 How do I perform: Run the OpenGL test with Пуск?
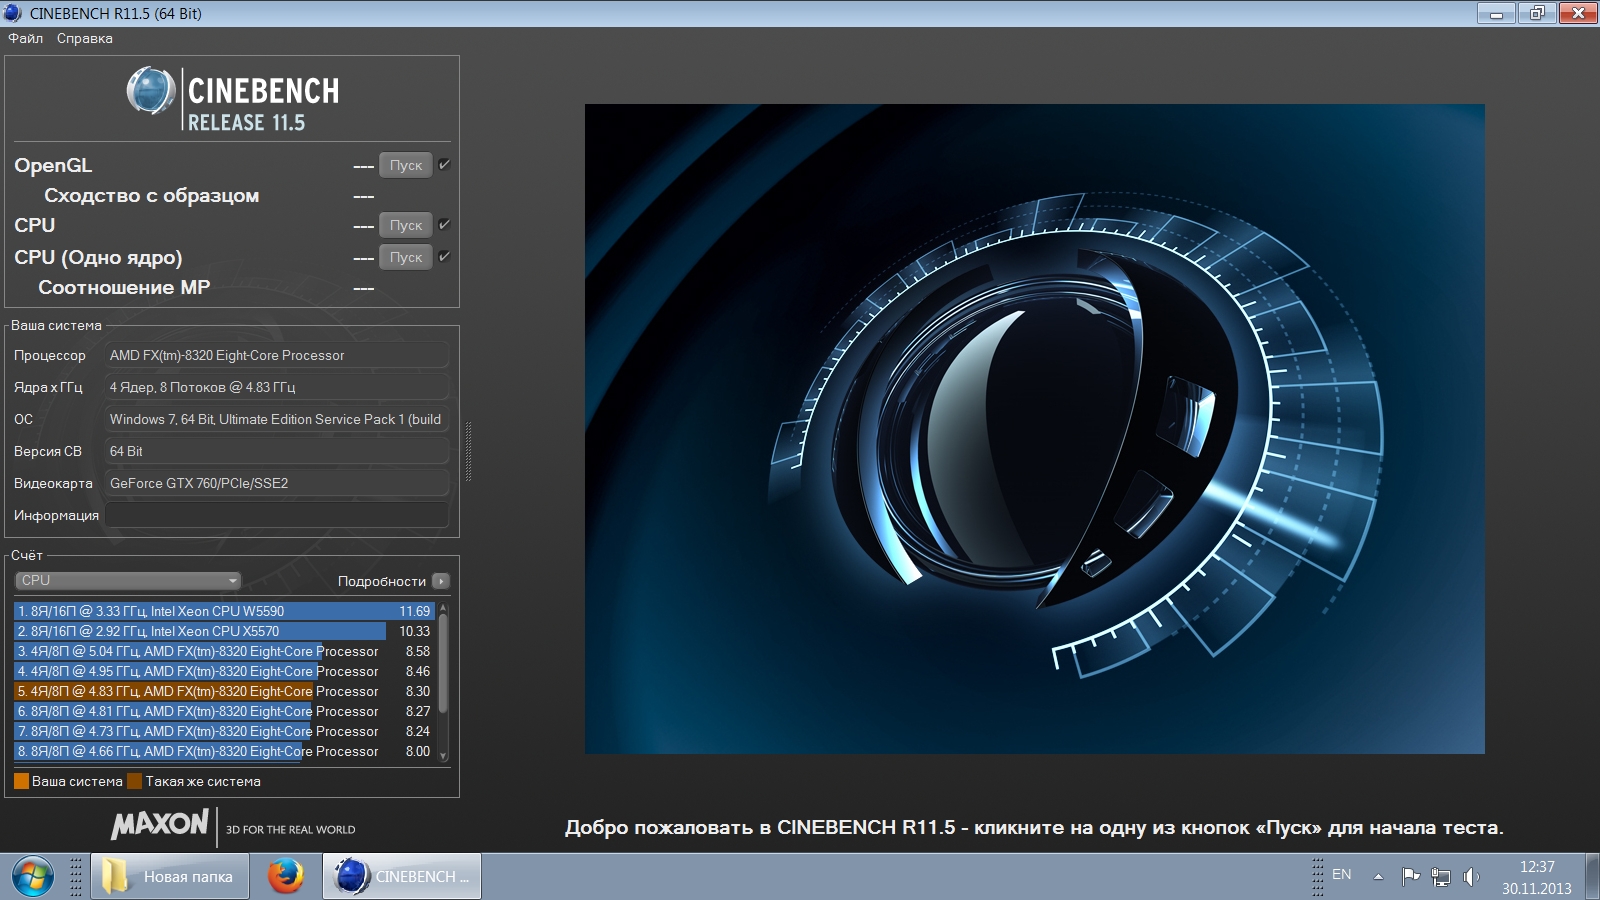(x=406, y=165)
